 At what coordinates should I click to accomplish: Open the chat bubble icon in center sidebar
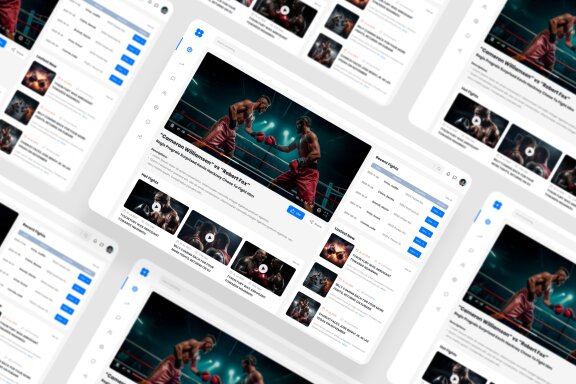(x=173, y=78)
